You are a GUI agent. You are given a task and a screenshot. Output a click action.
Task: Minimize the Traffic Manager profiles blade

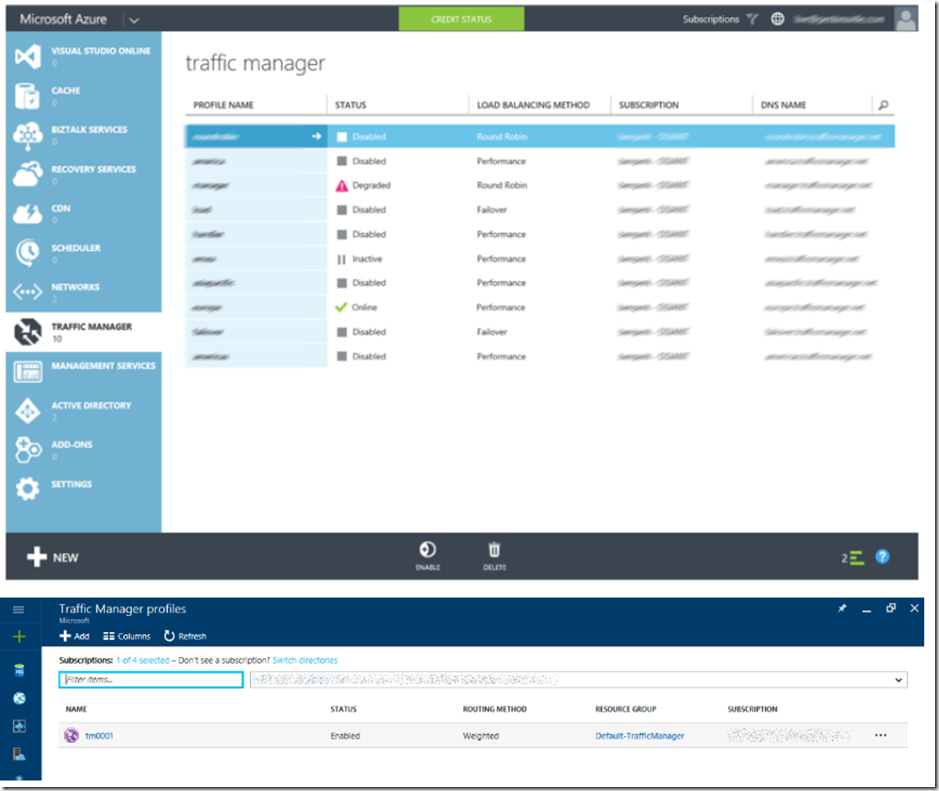867,610
